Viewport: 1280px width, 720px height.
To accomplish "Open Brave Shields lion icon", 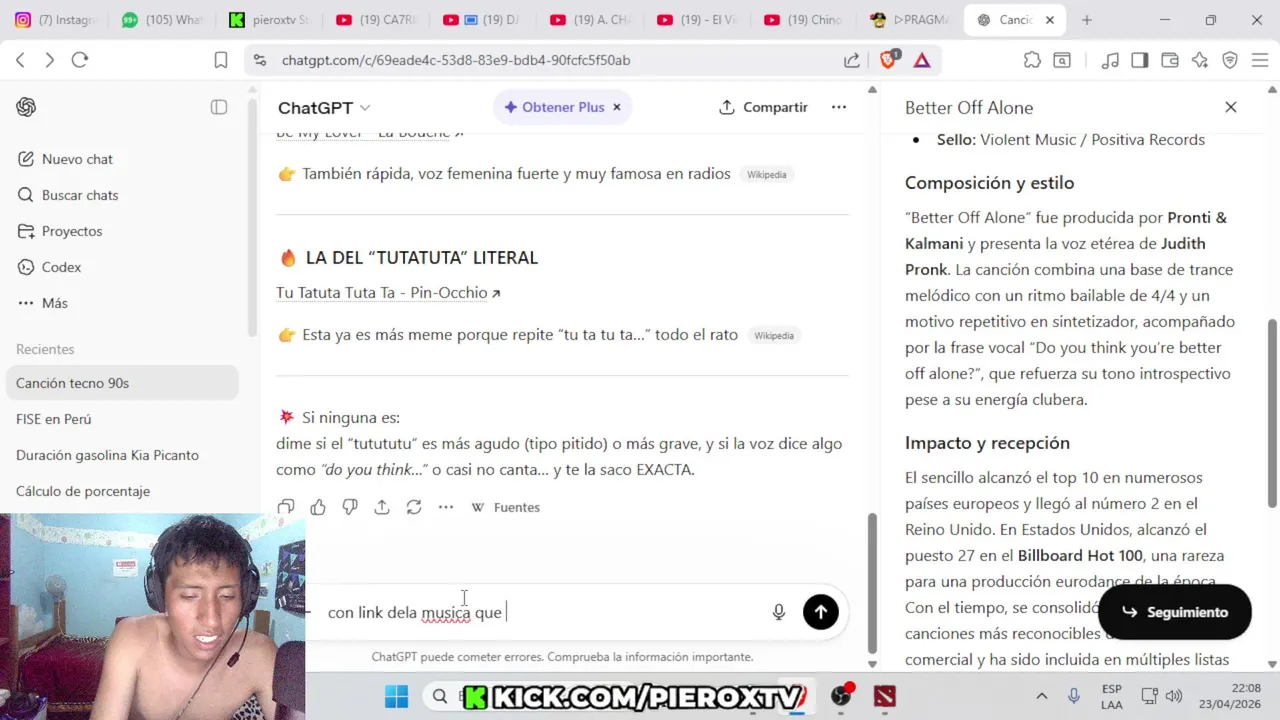I will tap(888, 60).
